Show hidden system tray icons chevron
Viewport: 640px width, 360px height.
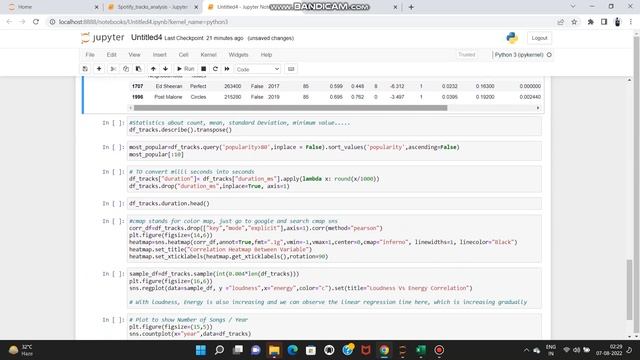526,350
